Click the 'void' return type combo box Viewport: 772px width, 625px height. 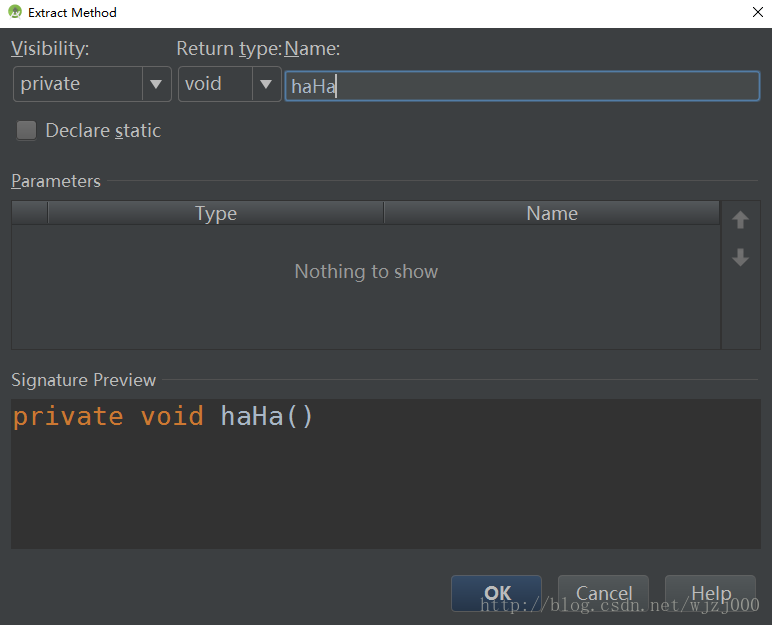(216, 85)
